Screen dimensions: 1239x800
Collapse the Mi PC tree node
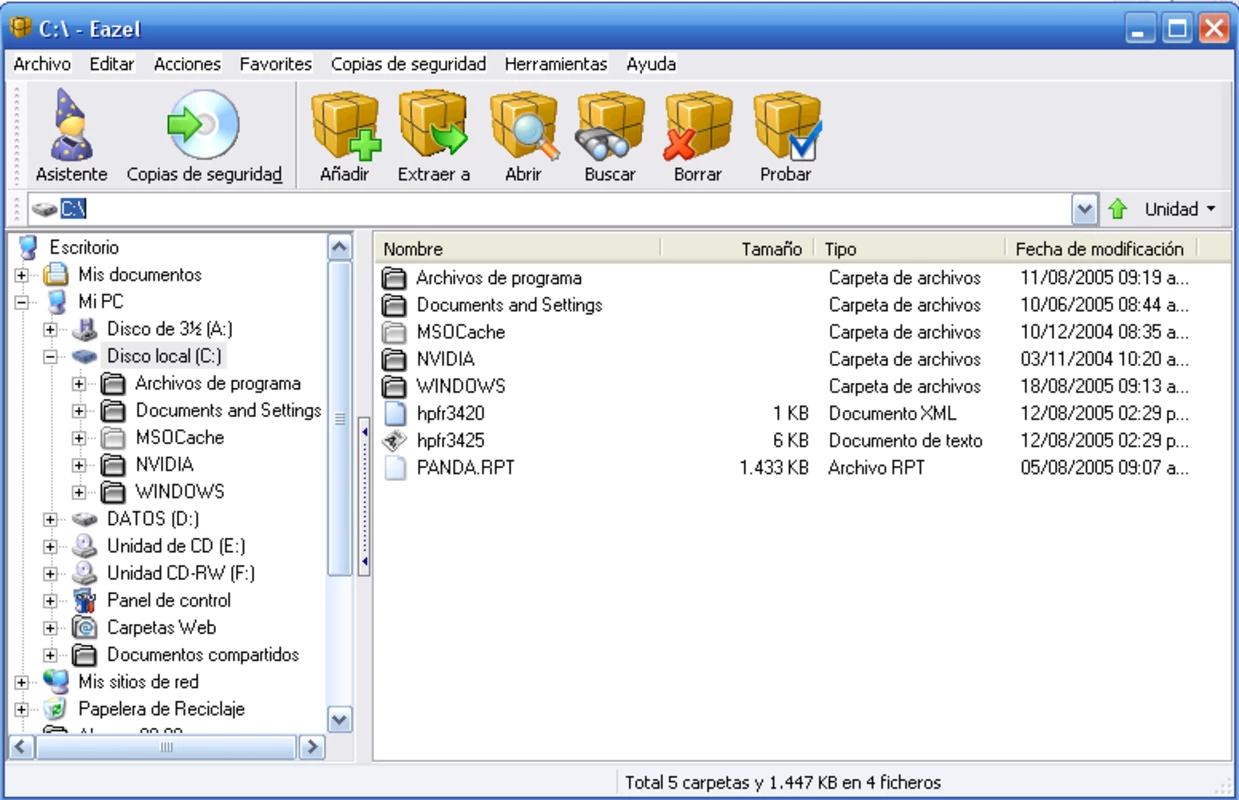click(22, 302)
